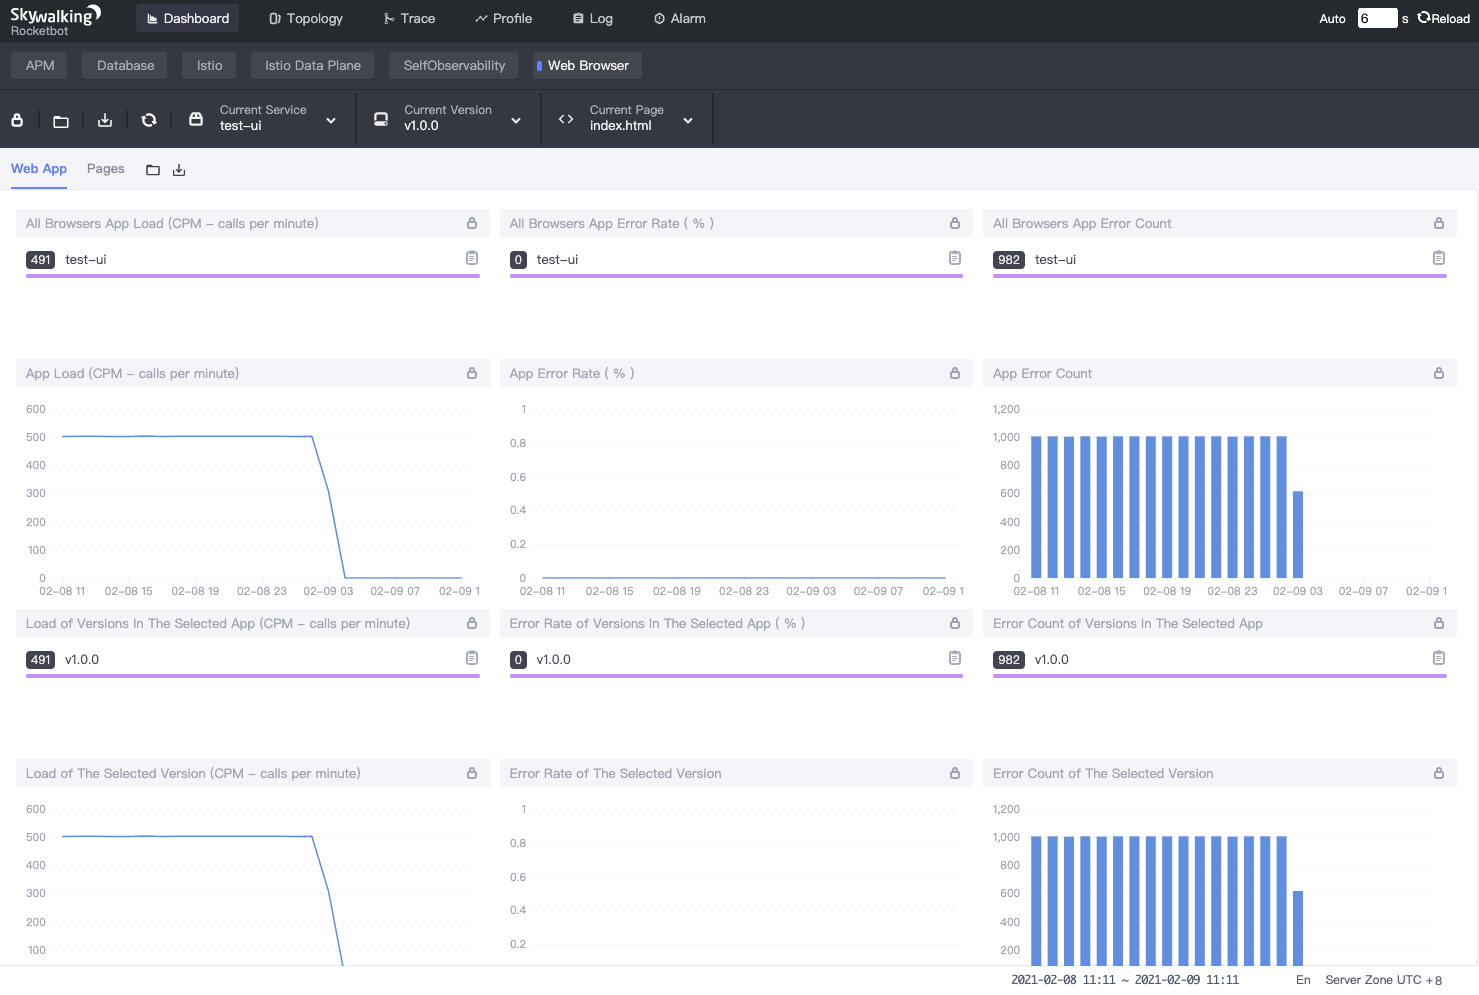Viewport: 1479px width, 995px height.
Task: Click the purple bar under 491 test-ui
Action: [x=252, y=276]
